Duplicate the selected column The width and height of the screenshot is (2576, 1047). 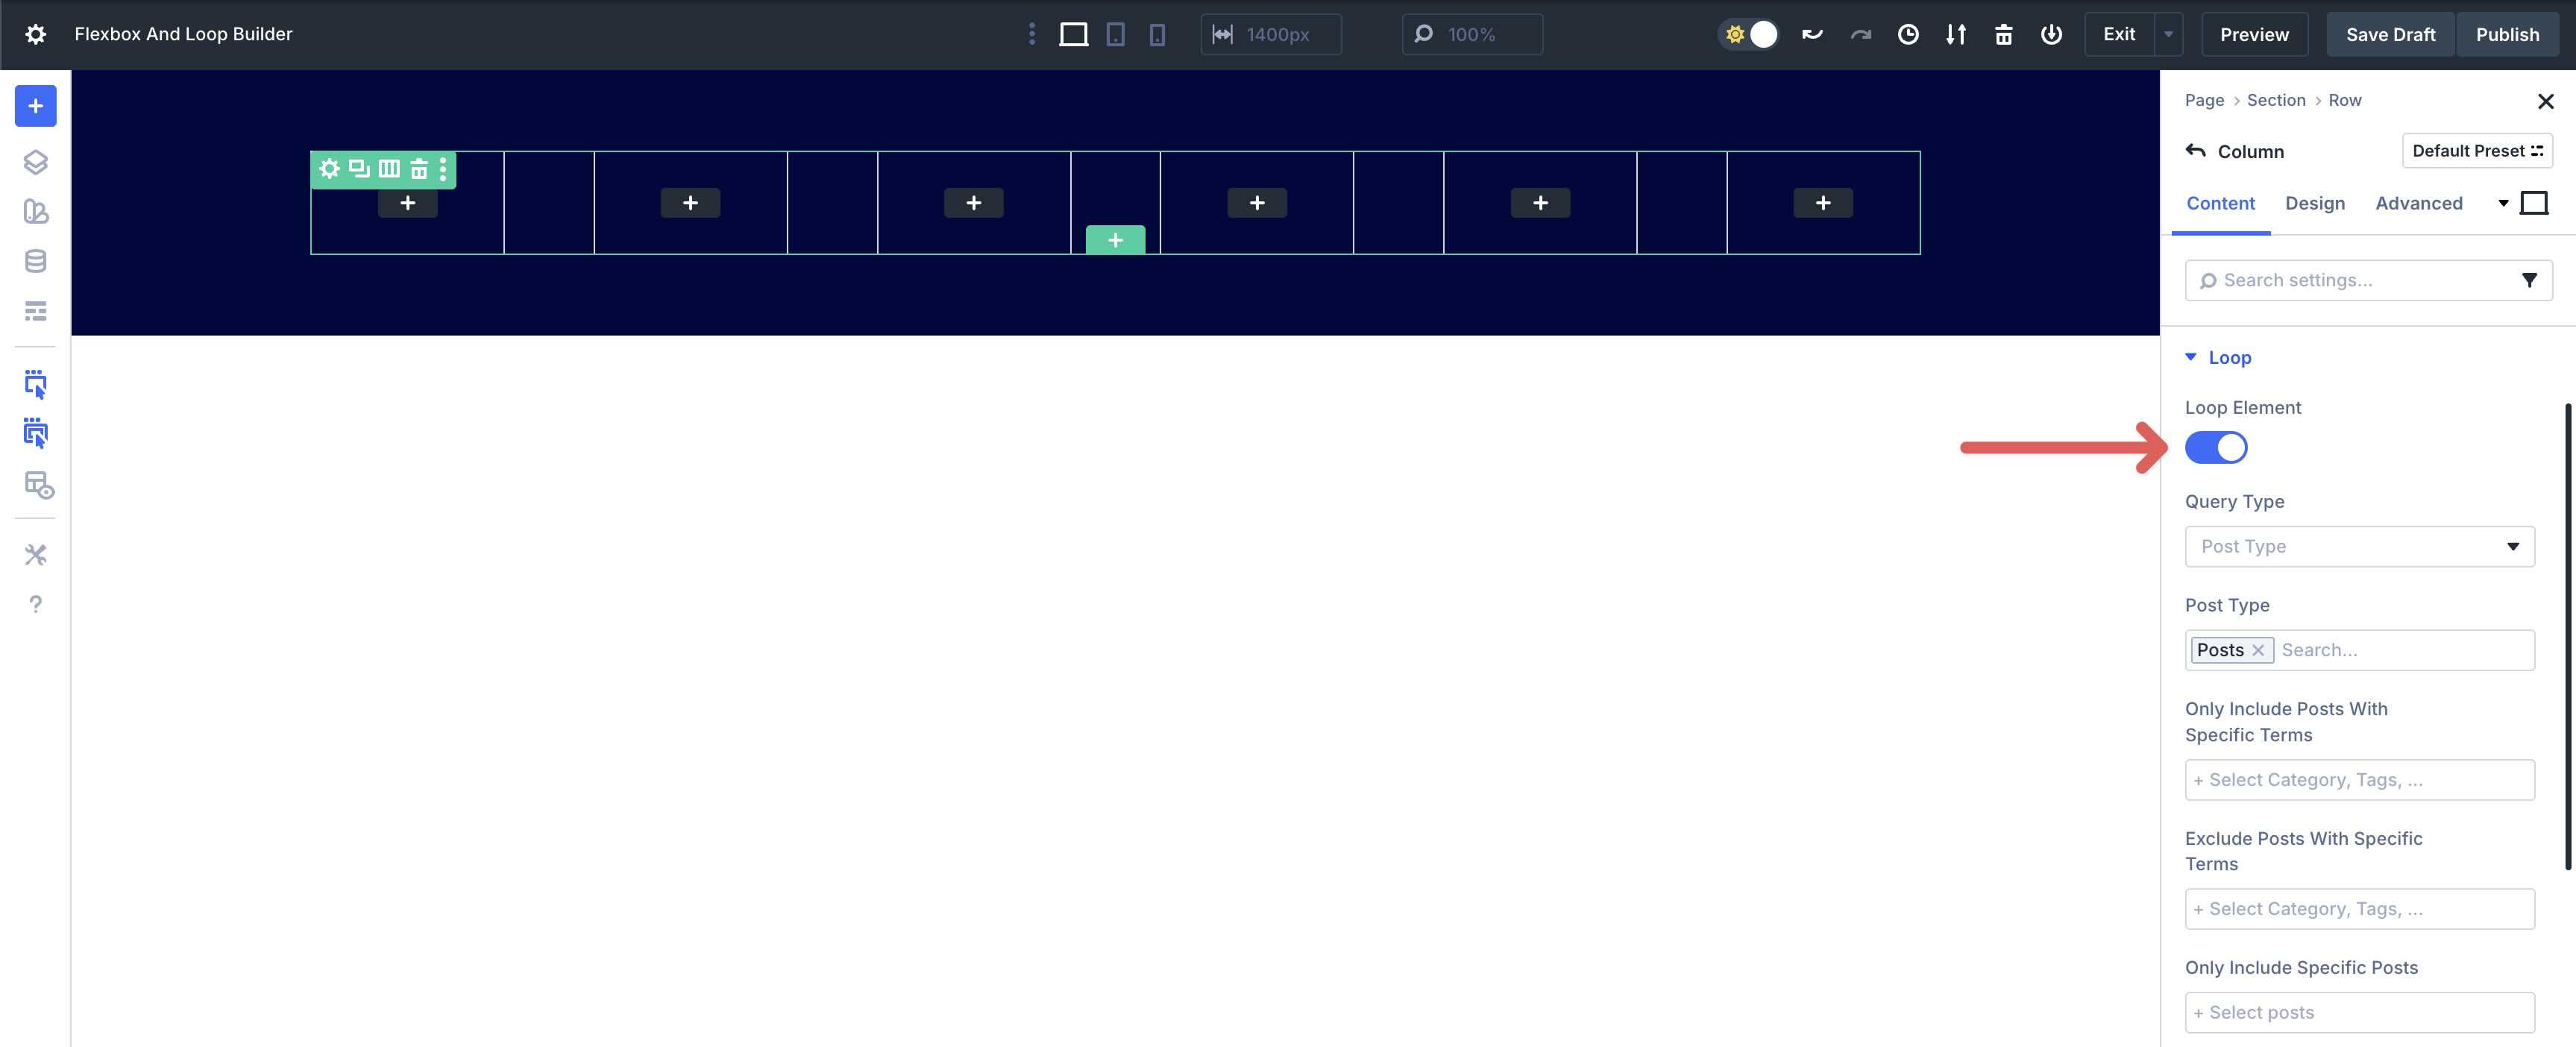coord(357,168)
